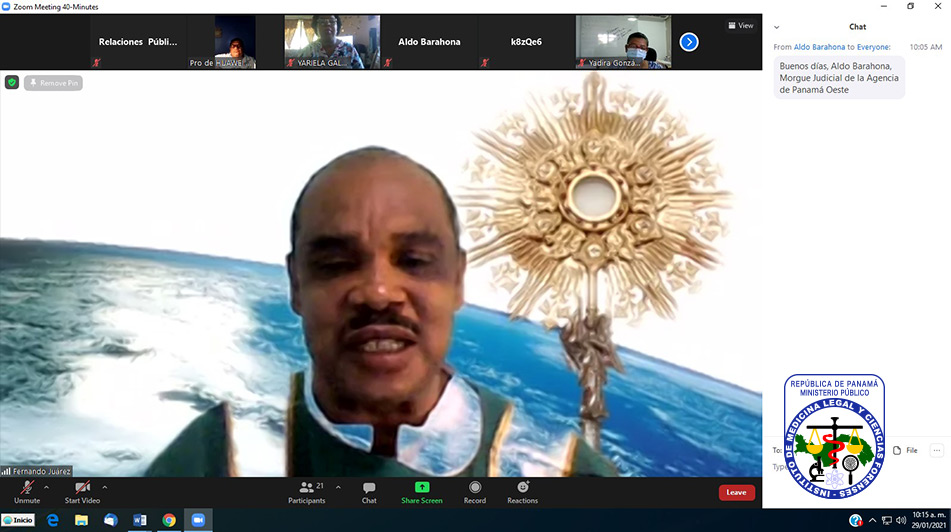Open volume control in system tray

901,520
